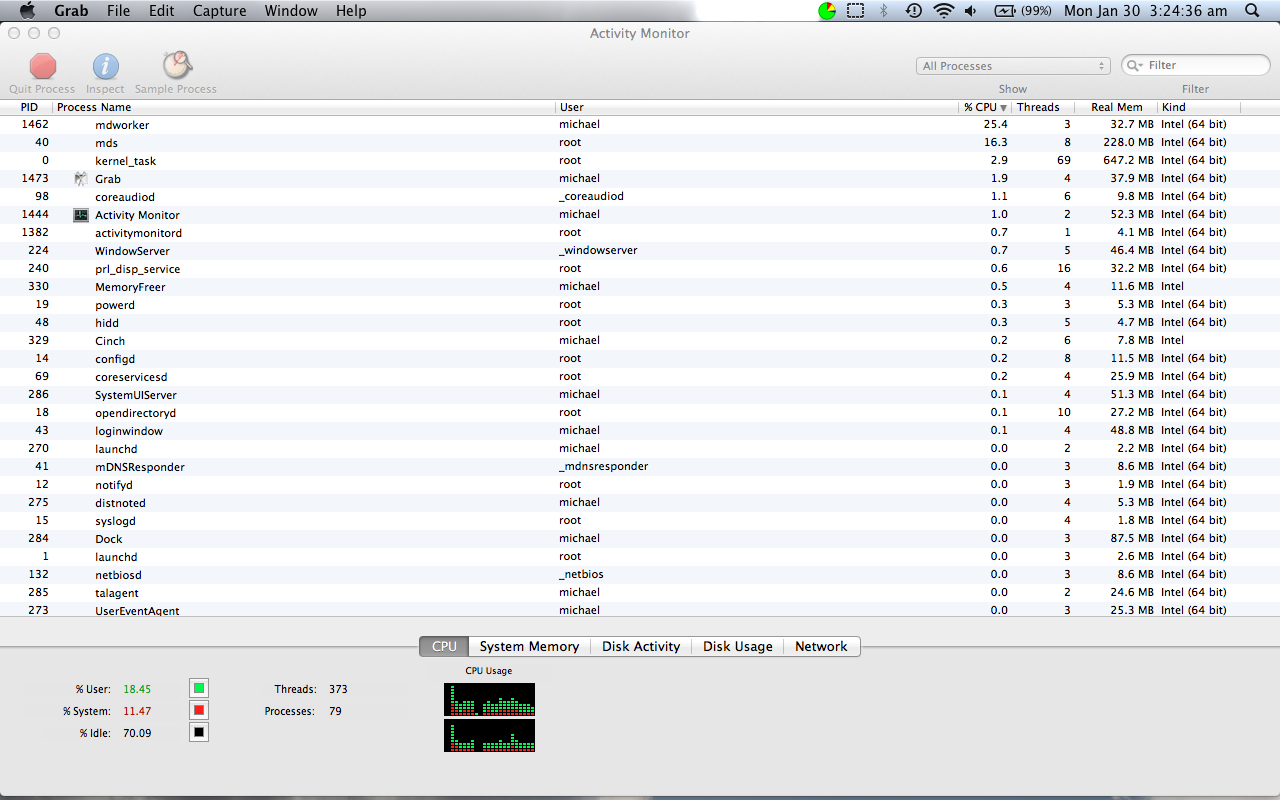Click the volume speaker menu bar icon
Image resolution: width=1280 pixels, height=800 pixels.
(971, 11)
